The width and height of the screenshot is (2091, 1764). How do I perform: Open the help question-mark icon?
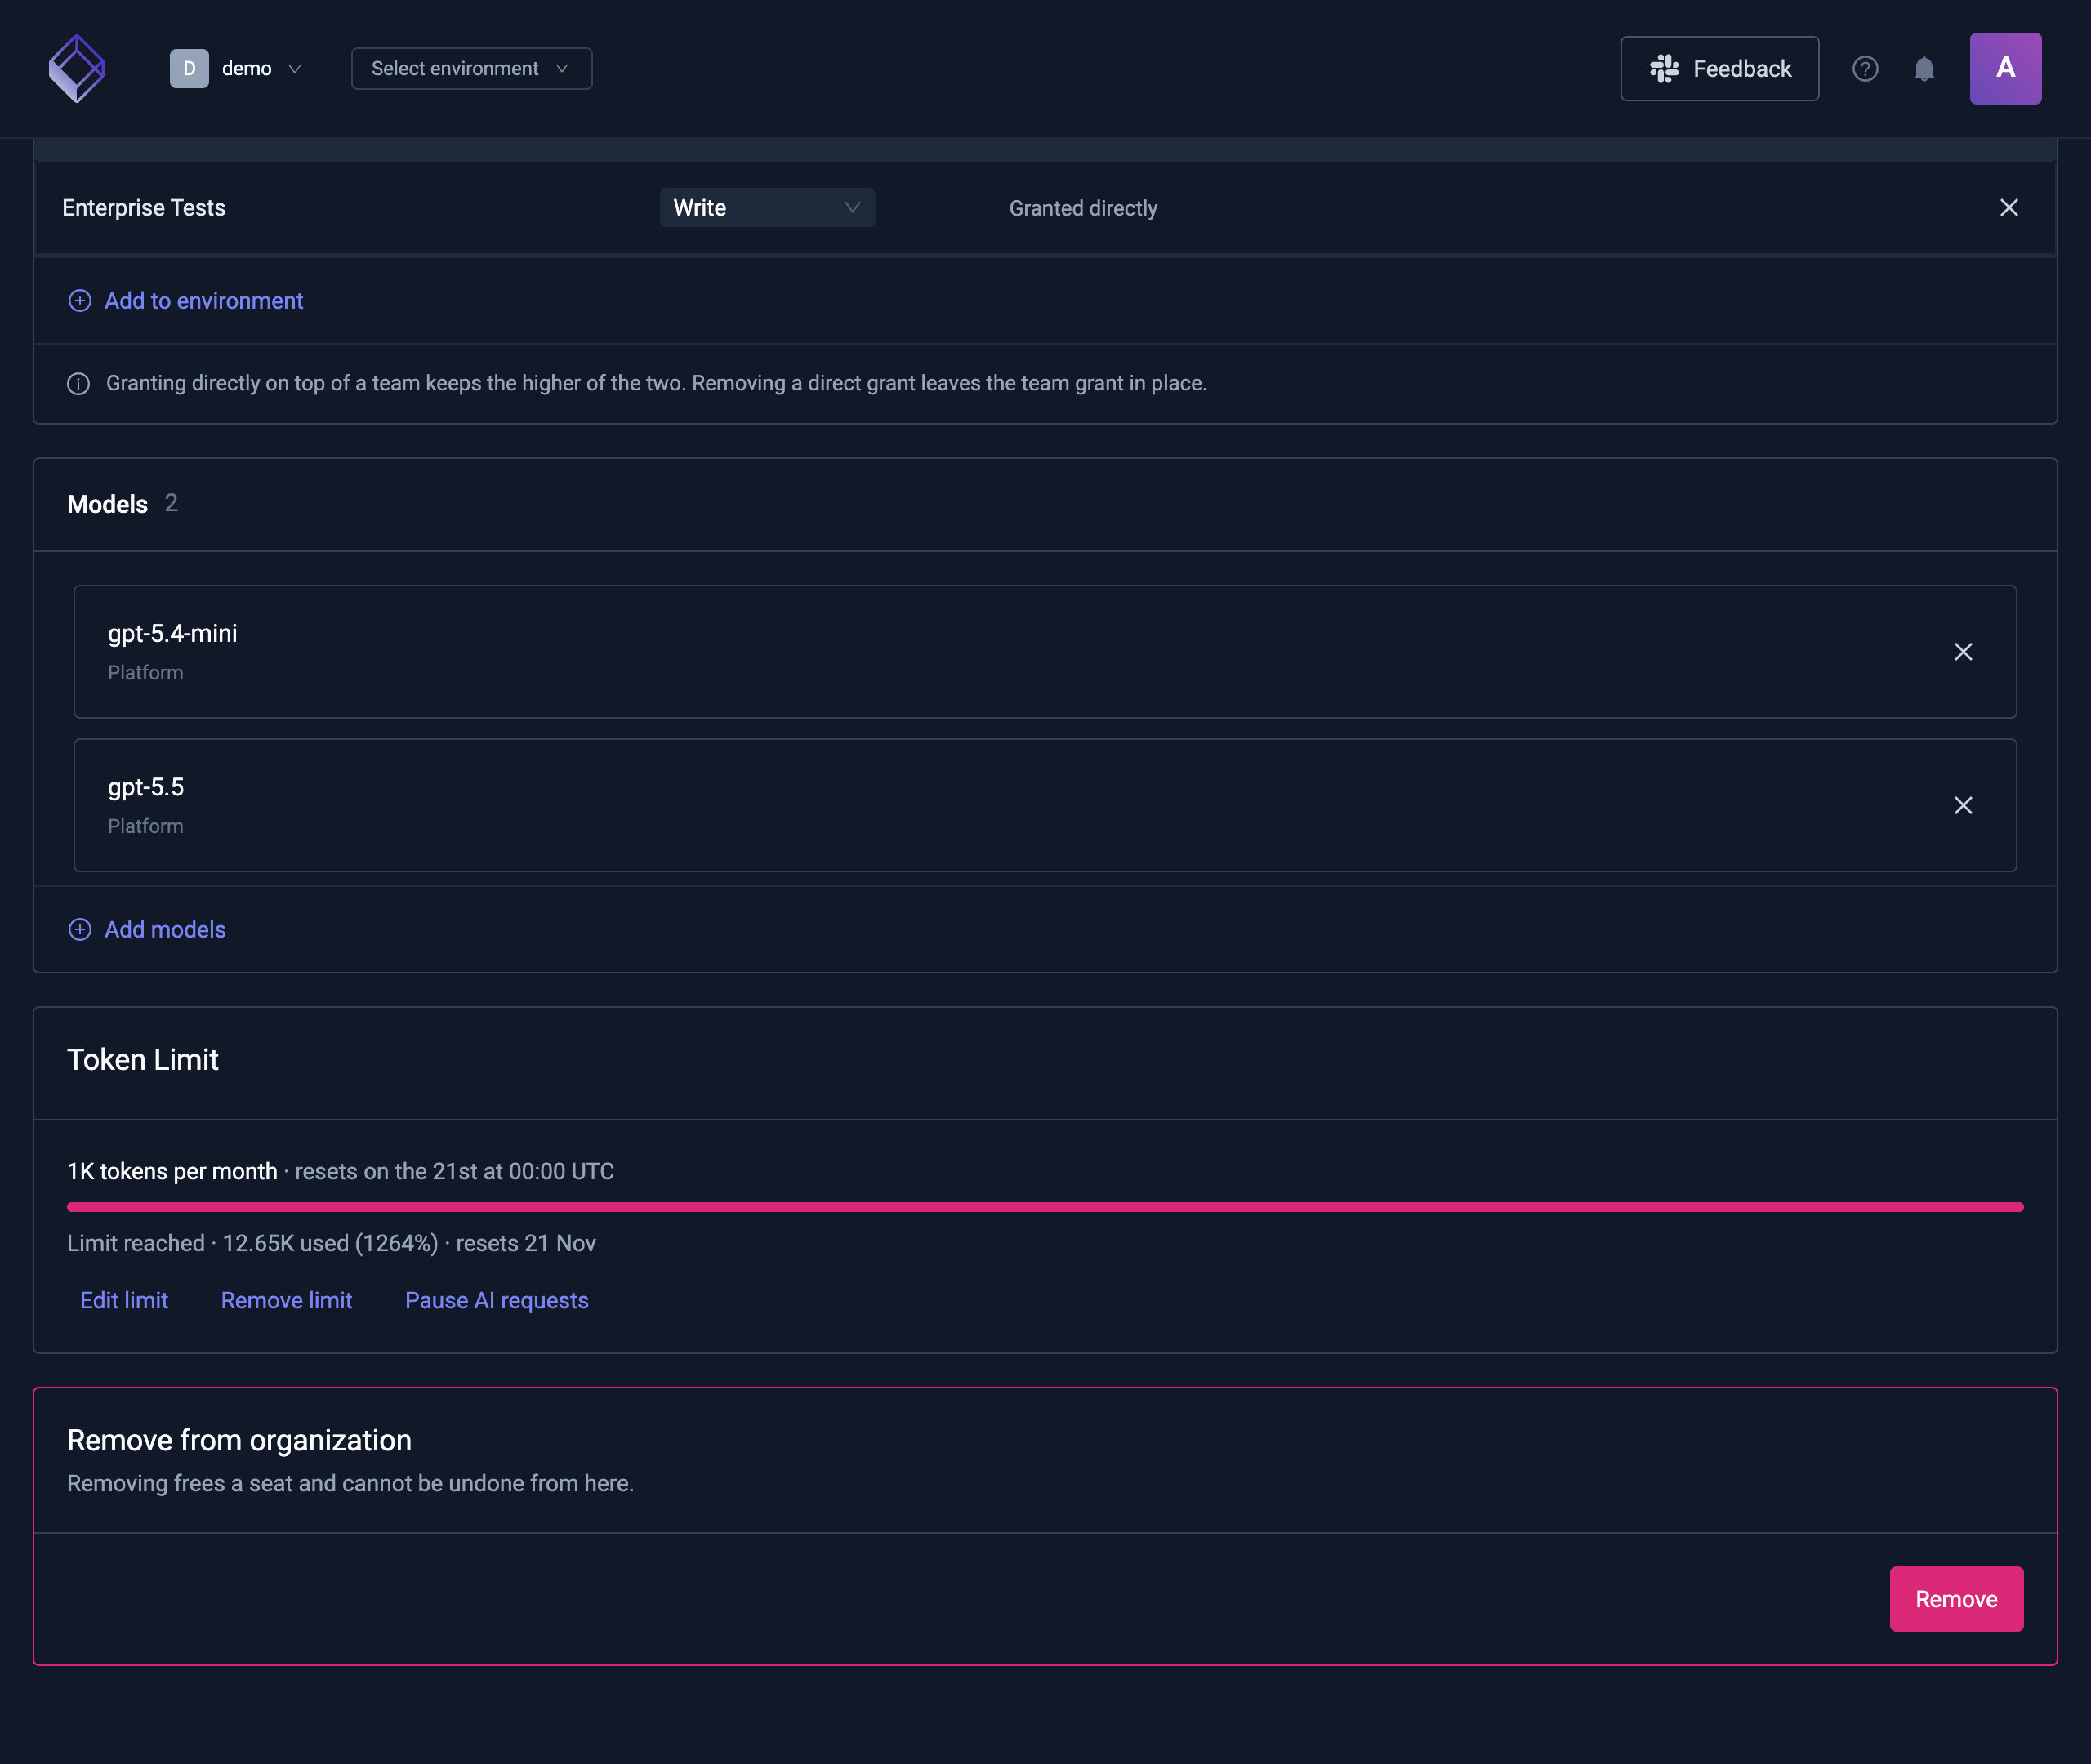point(1865,68)
